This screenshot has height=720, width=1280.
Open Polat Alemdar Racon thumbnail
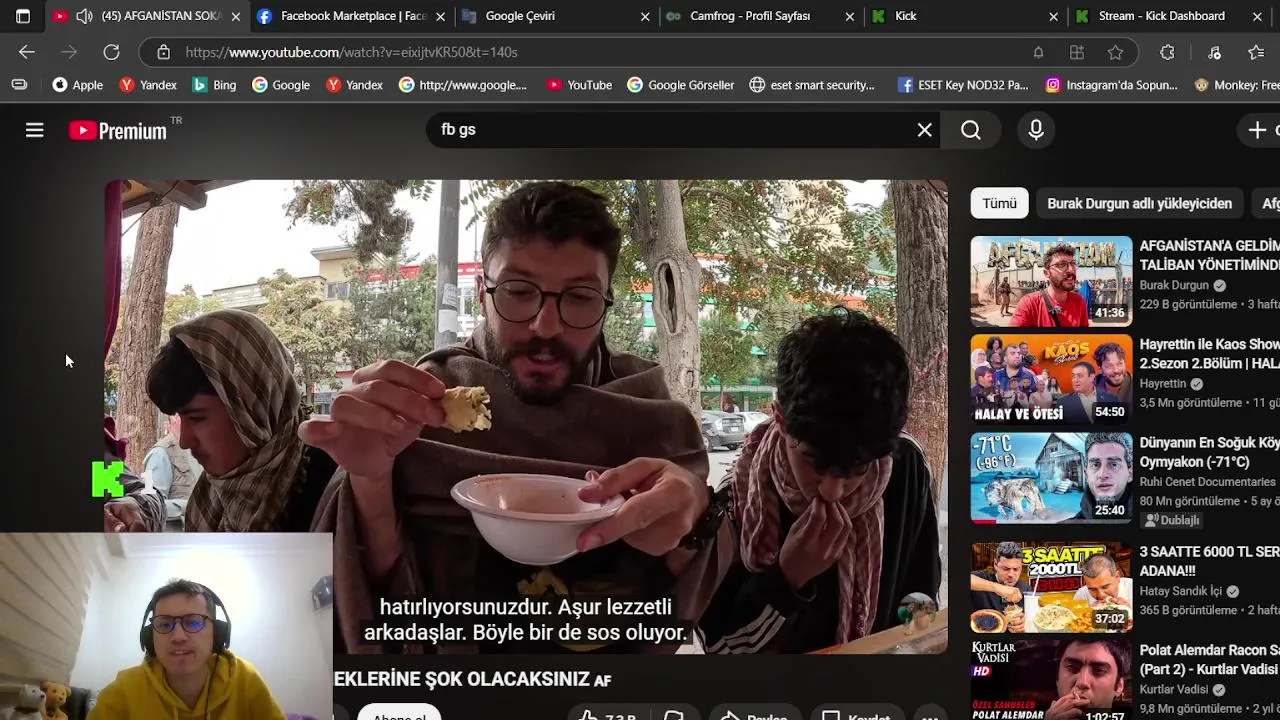pos(1051,680)
